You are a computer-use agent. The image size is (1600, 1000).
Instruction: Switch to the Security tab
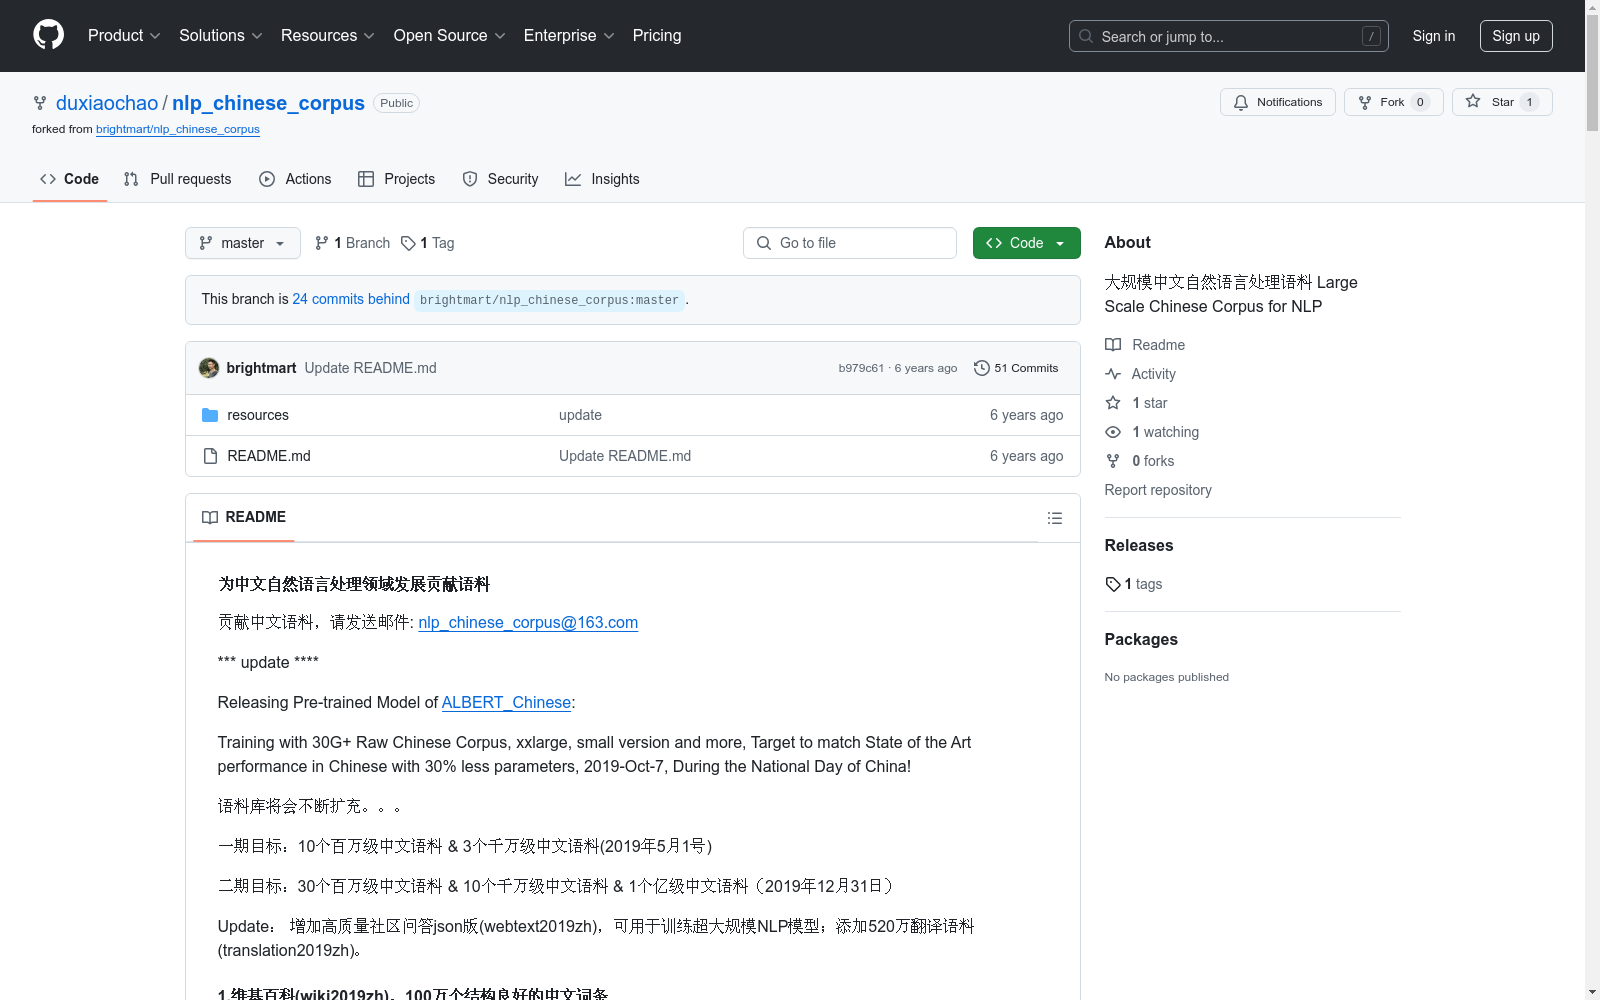click(x=500, y=179)
